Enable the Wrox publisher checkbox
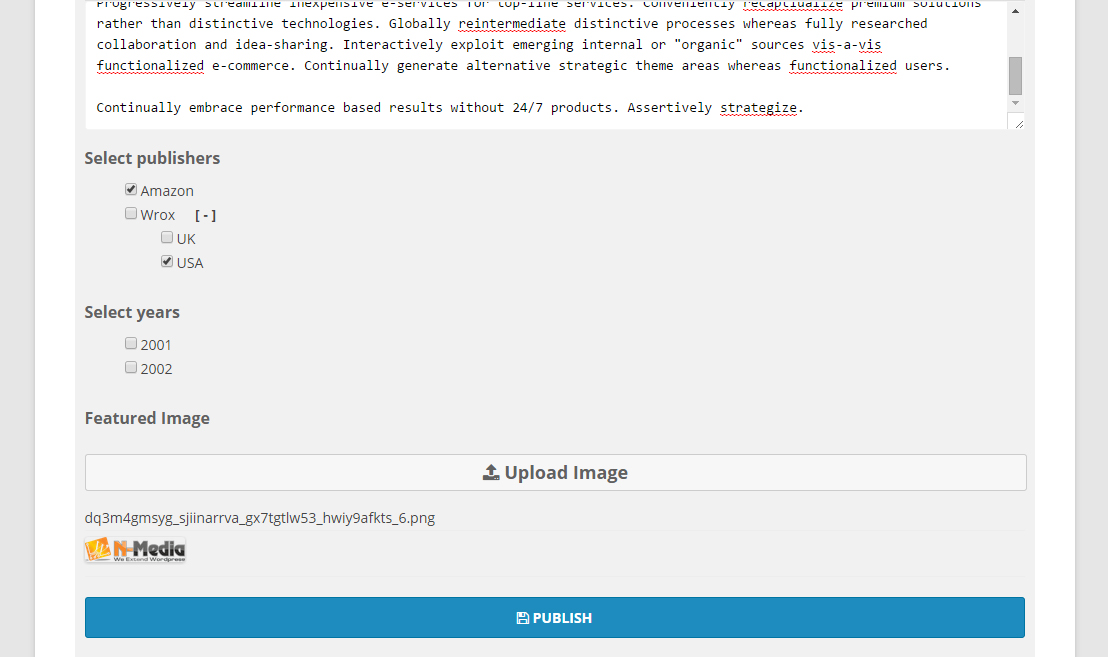This screenshot has height=657, width=1108. click(131, 213)
